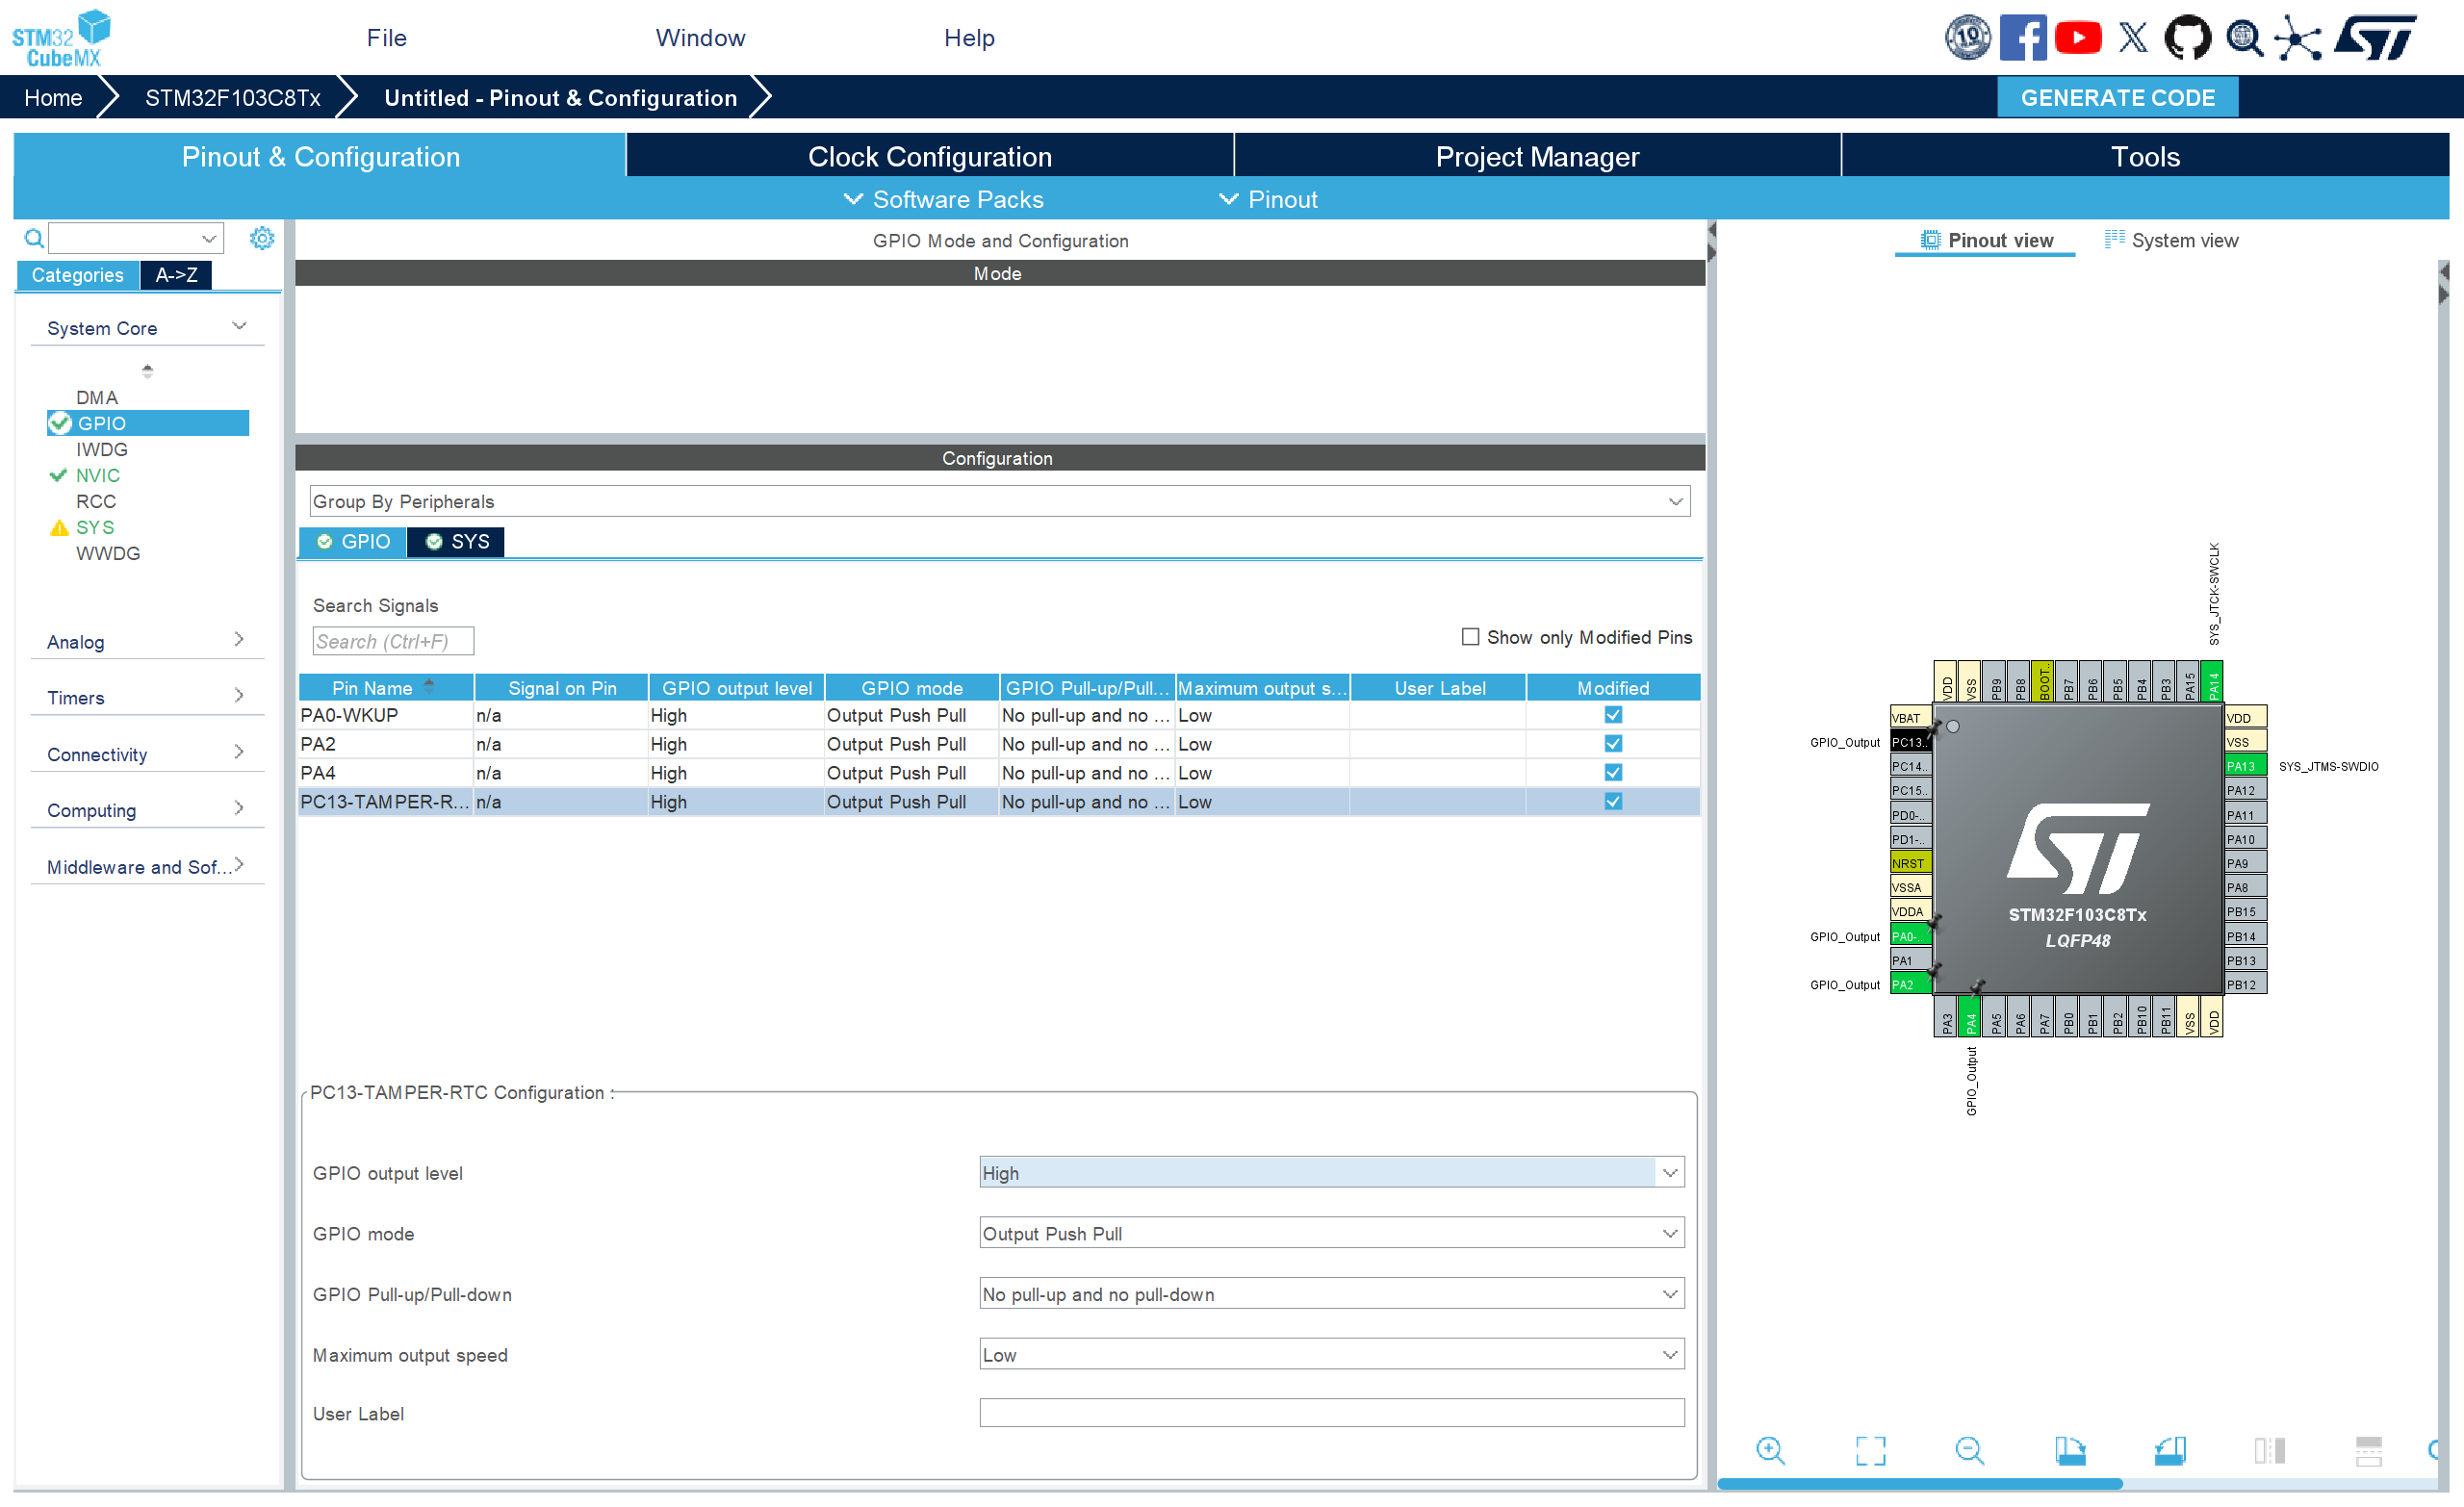
Task: Click the horizontal split layout icon
Action: tap(2369, 1450)
